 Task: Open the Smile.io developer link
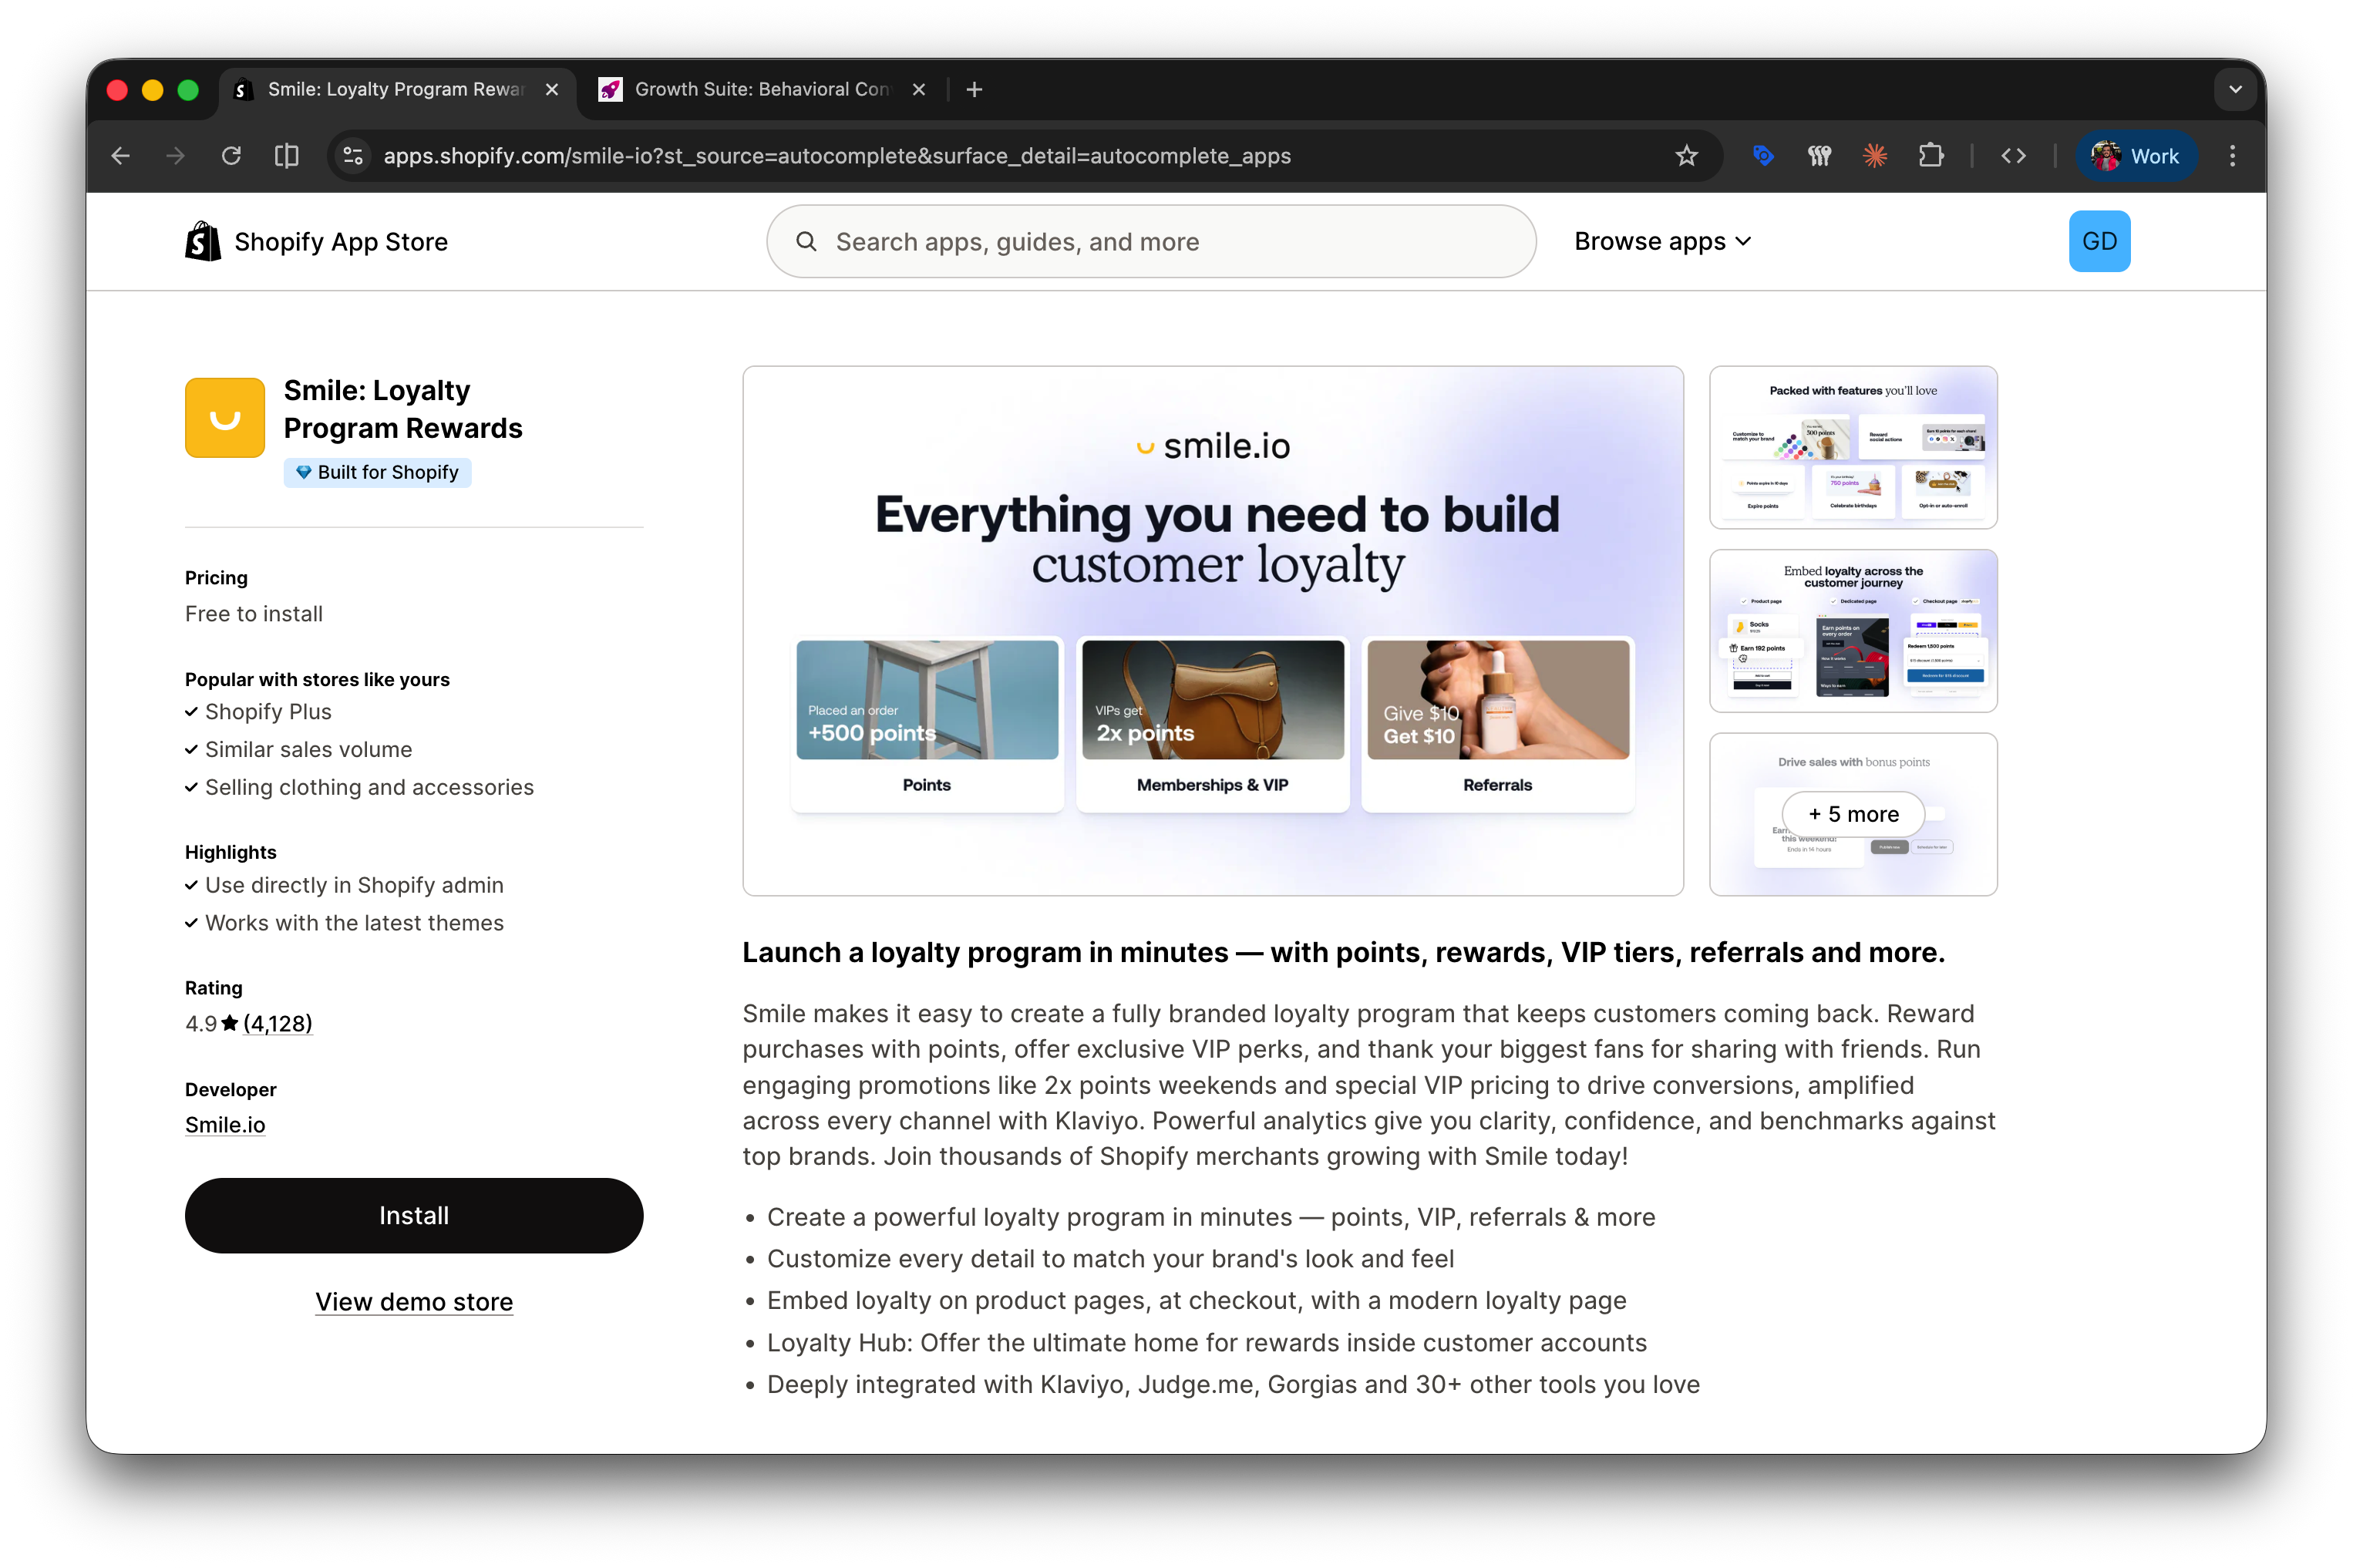[x=225, y=1124]
